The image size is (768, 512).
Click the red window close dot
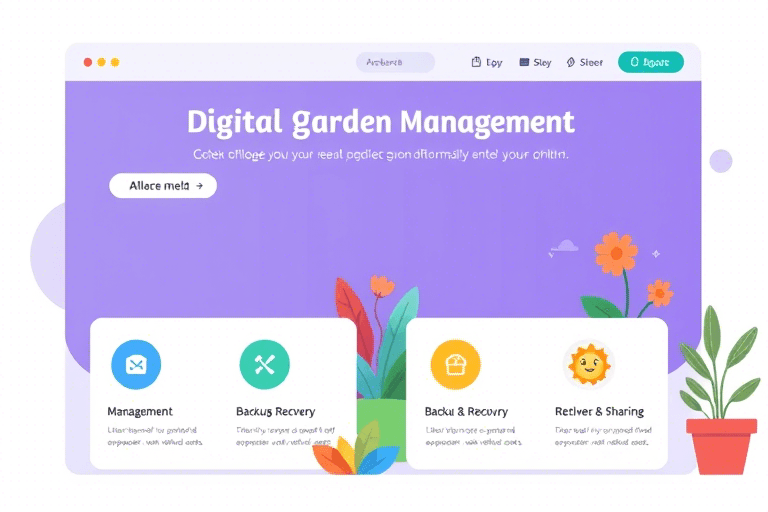[x=88, y=62]
